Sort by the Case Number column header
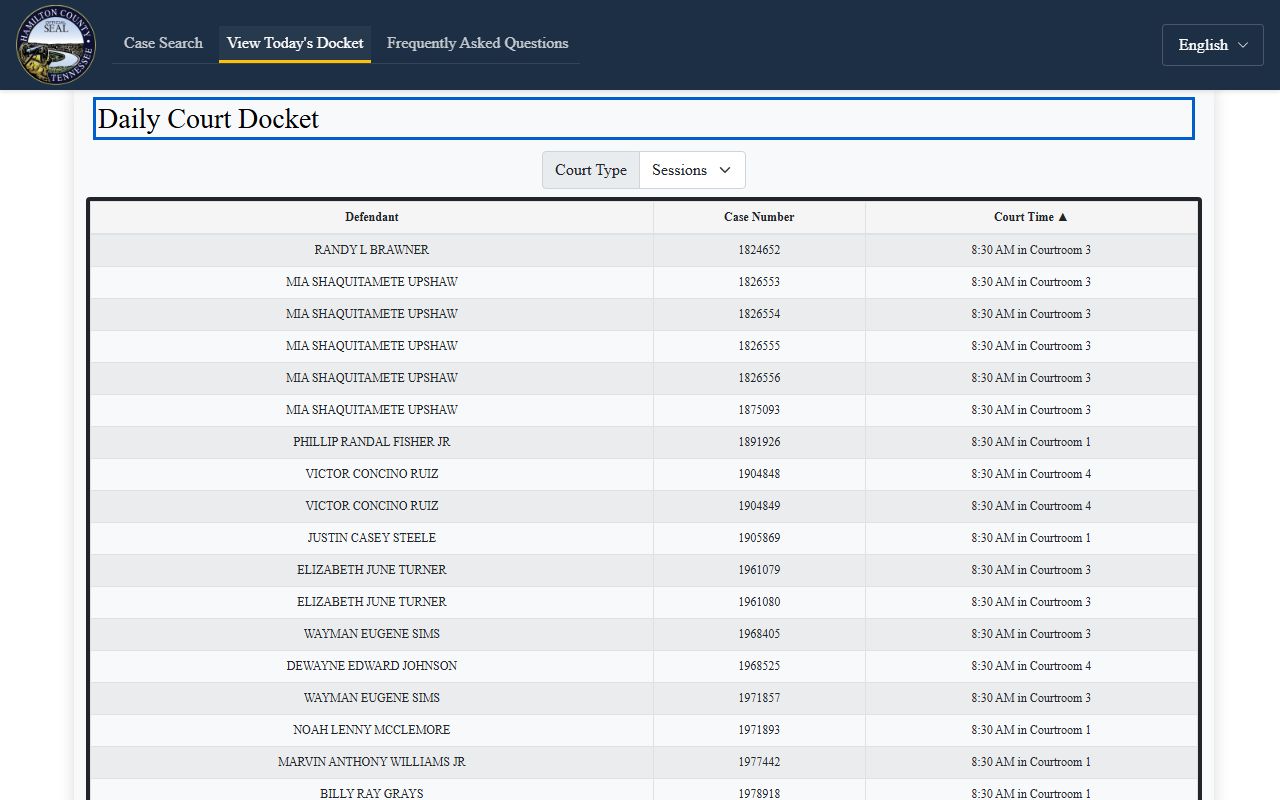 coord(759,217)
